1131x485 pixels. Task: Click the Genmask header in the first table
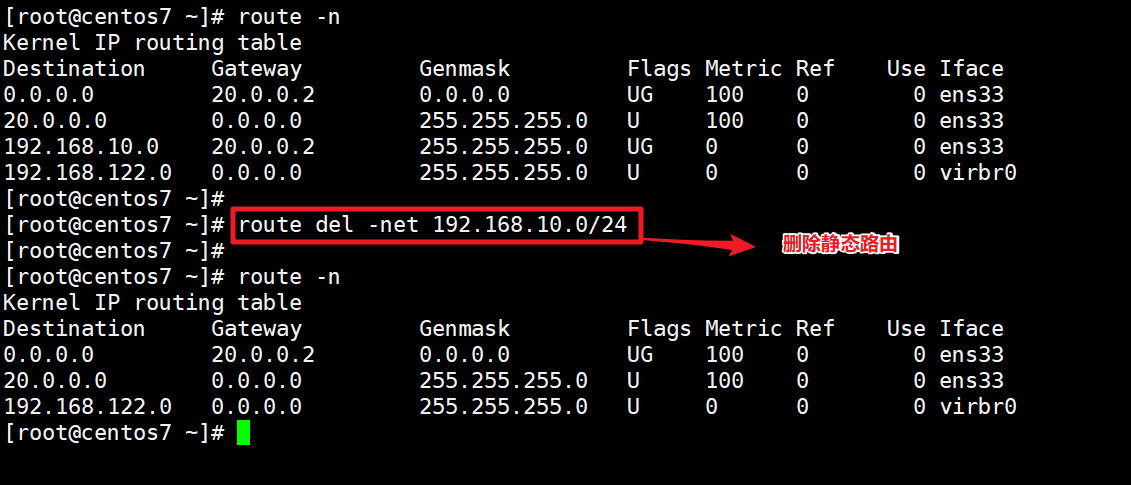click(464, 69)
